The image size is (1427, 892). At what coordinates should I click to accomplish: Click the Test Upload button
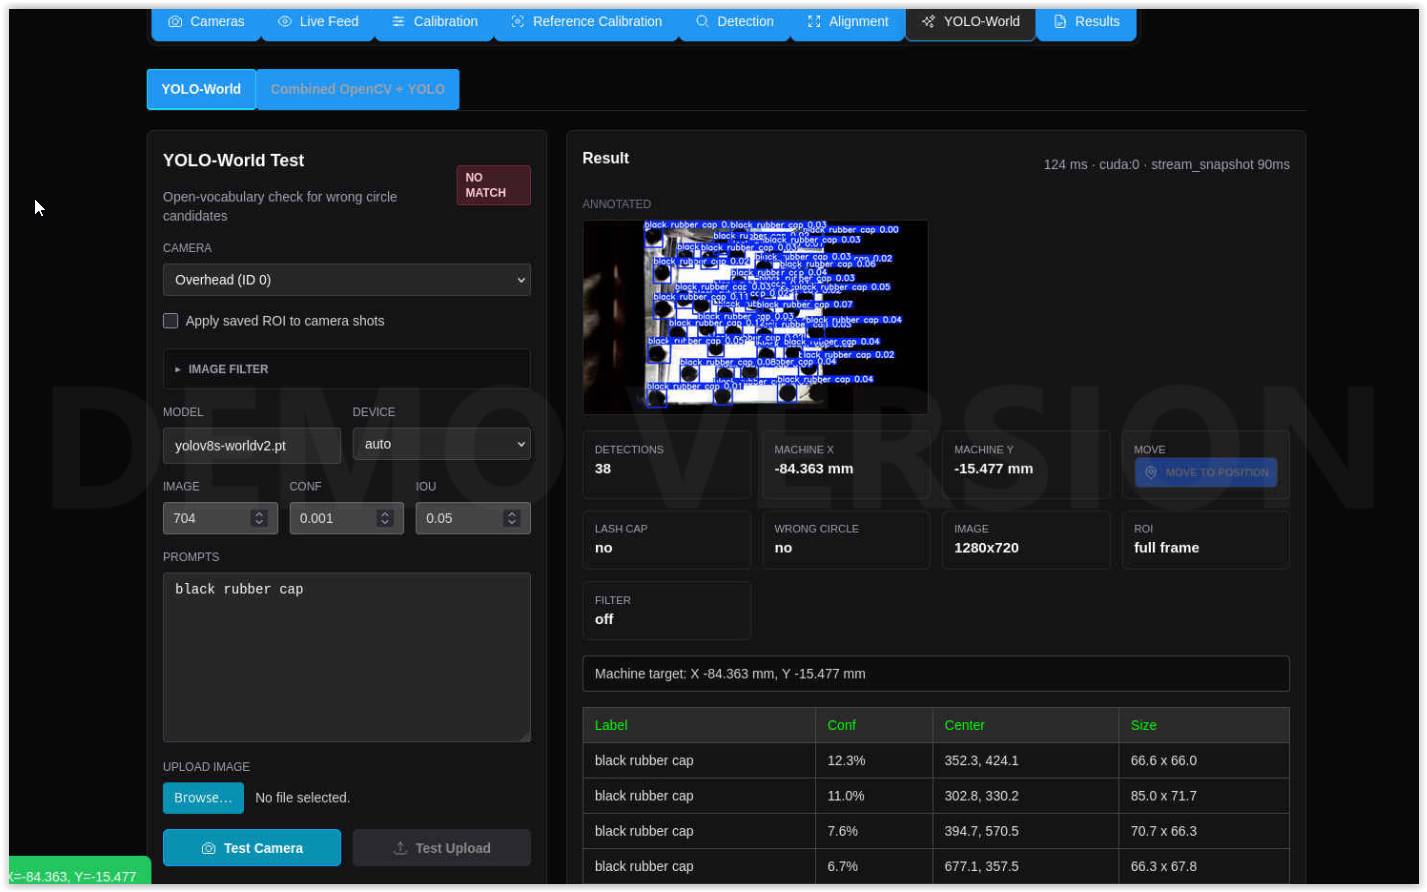[442, 848]
